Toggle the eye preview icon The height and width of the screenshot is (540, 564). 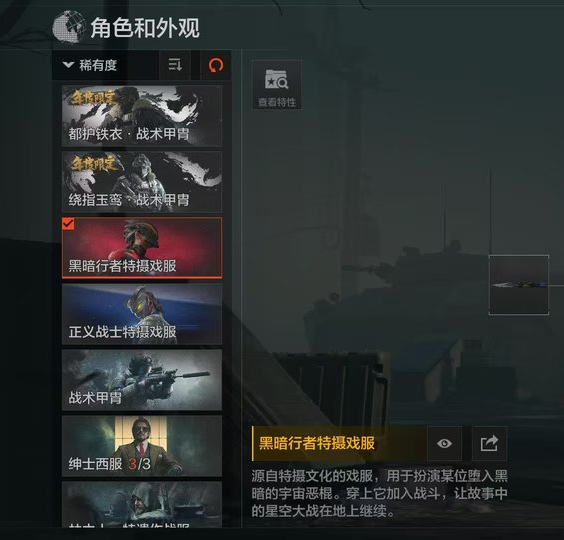445,443
